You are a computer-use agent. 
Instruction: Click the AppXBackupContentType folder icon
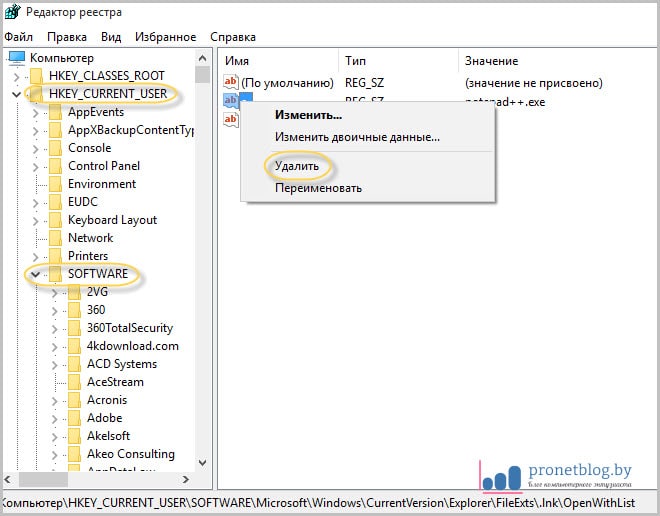coord(55,130)
